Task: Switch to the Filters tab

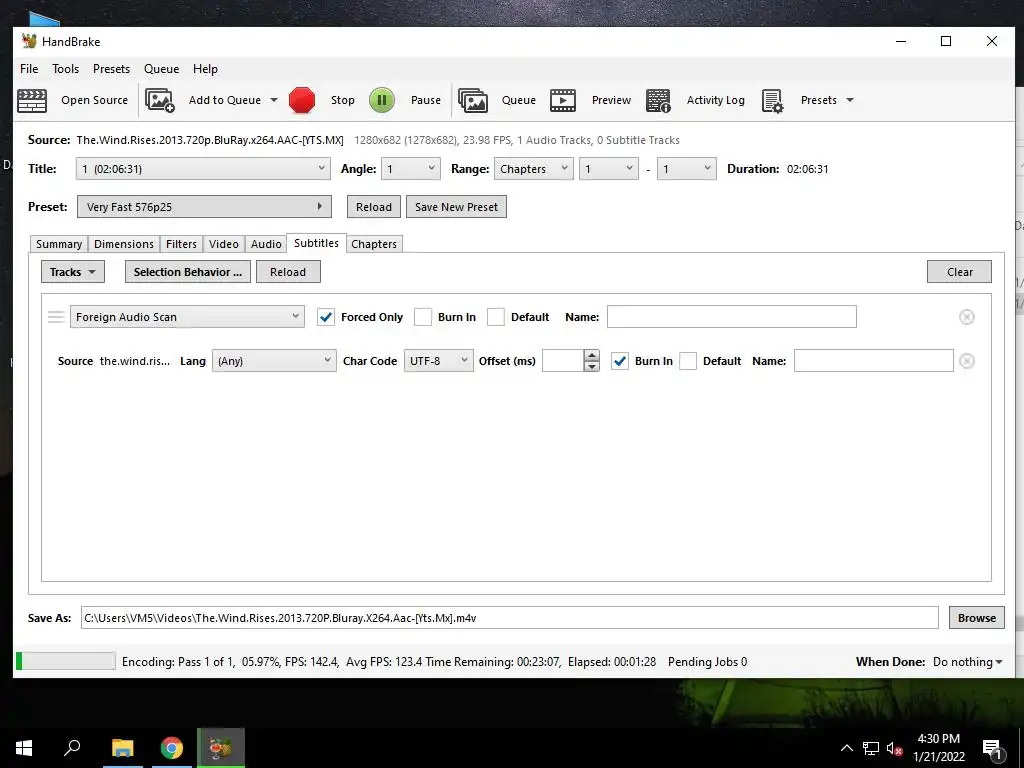Action: click(181, 244)
